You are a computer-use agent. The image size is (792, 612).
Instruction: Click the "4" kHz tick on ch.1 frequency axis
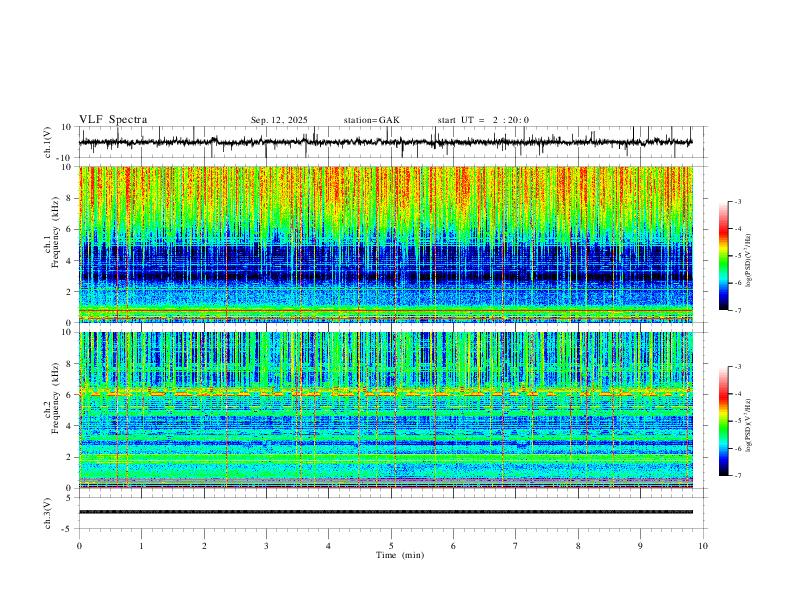(x=69, y=260)
